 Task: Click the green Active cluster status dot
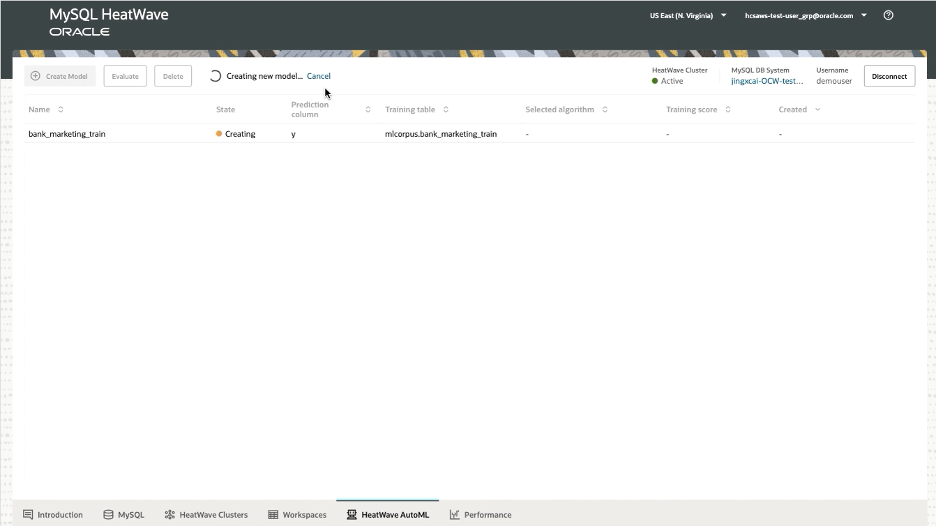coord(655,81)
